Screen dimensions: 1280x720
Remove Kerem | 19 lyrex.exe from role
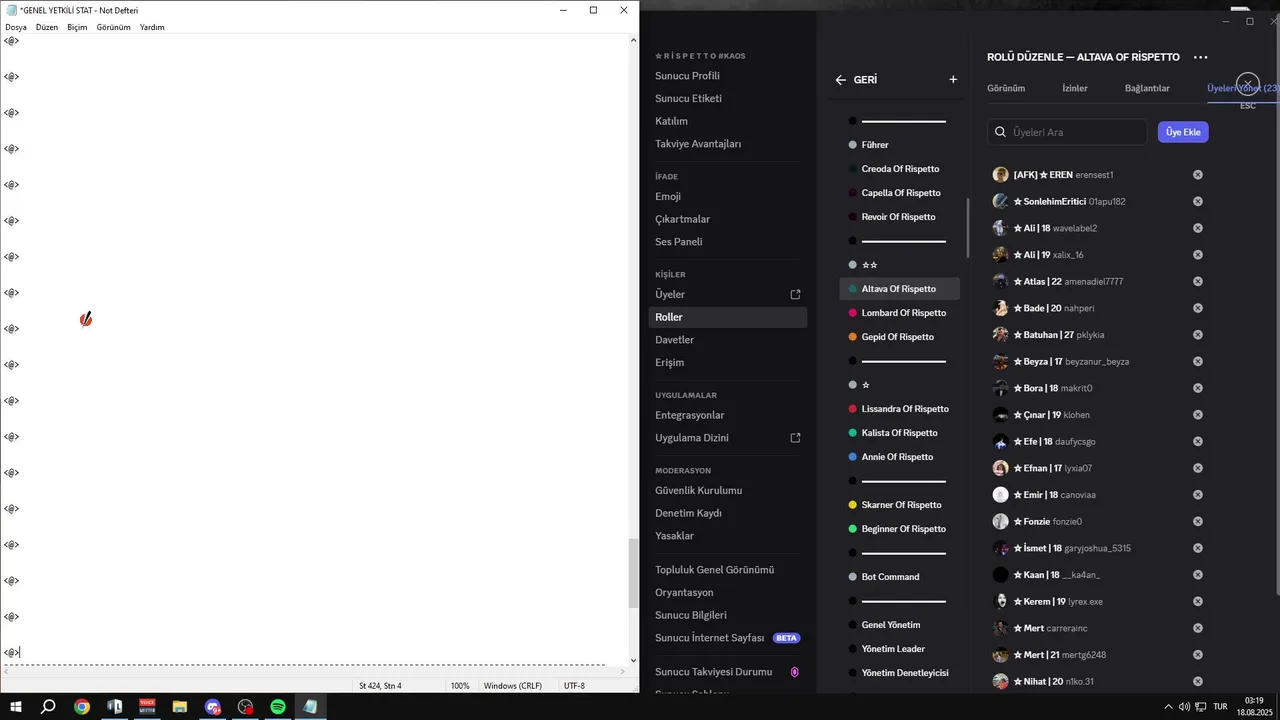click(1198, 601)
